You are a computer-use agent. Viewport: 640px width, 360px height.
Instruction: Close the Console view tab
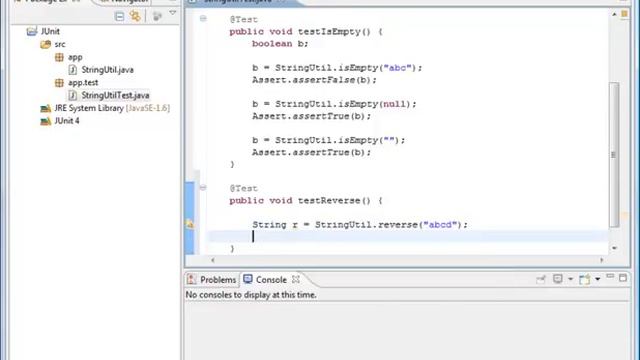click(x=296, y=279)
